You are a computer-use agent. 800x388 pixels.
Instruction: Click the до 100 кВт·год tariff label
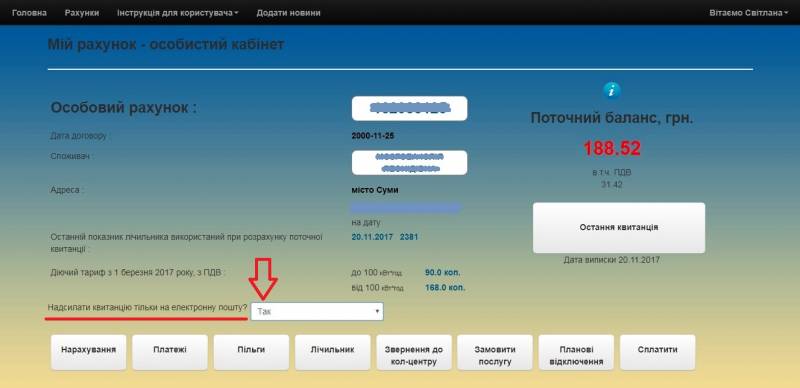(x=377, y=273)
